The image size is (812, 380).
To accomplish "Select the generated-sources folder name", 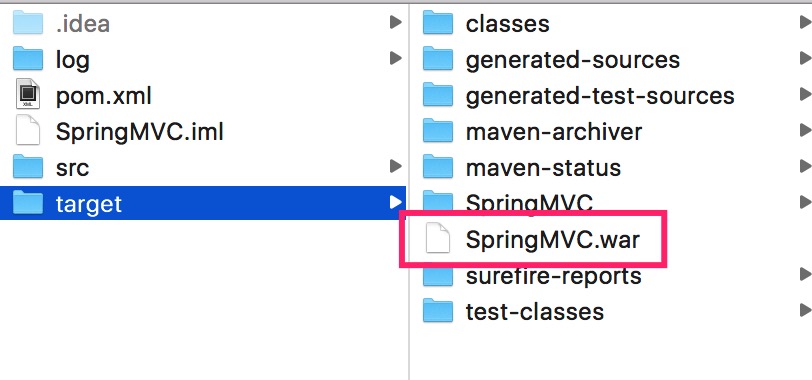I will (x=573, y=60).
